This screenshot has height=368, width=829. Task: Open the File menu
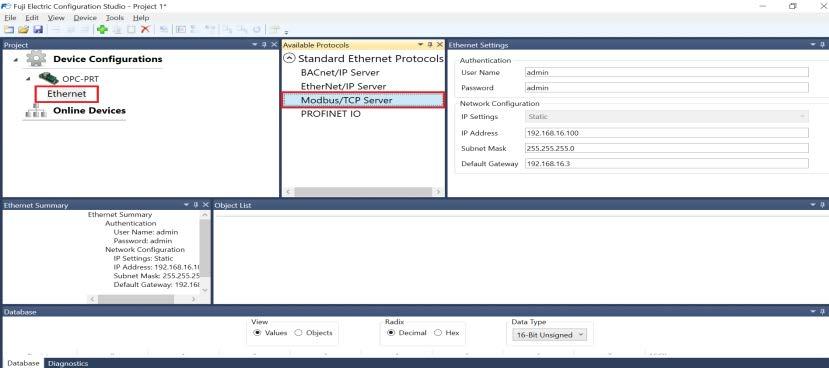tap(10, 17)
